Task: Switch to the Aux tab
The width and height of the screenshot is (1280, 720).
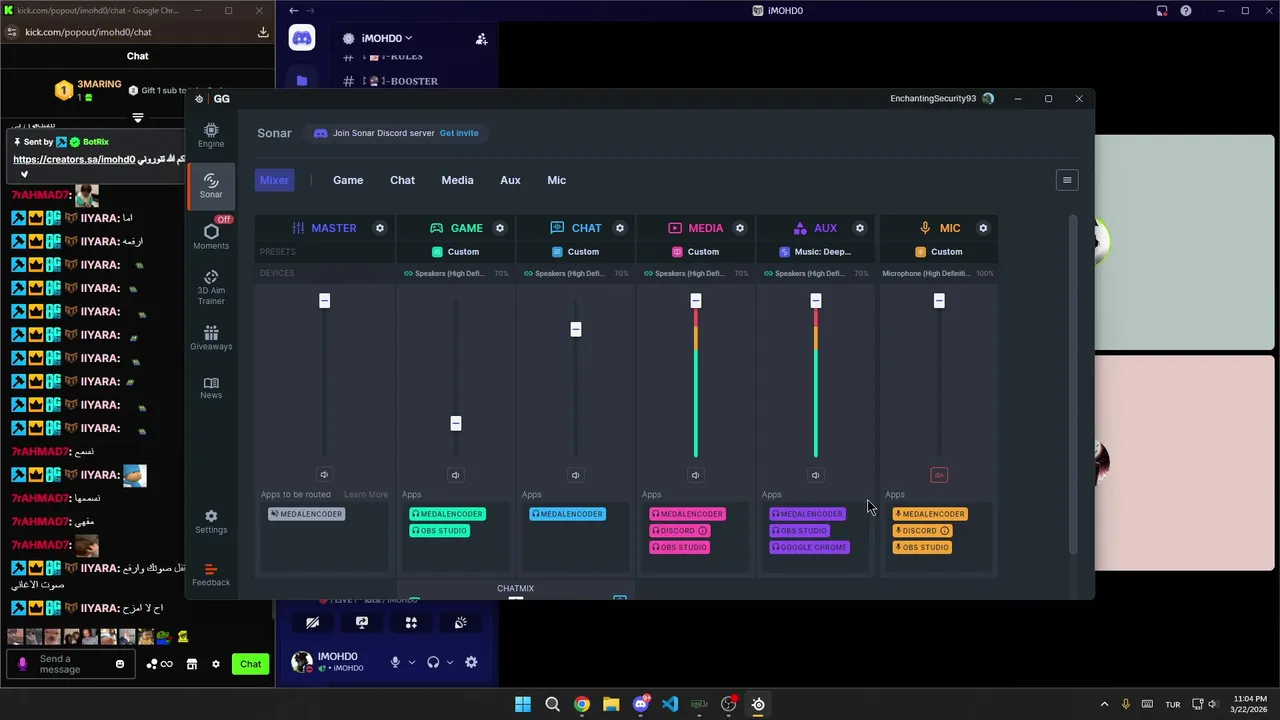Action: click(510, 180)
